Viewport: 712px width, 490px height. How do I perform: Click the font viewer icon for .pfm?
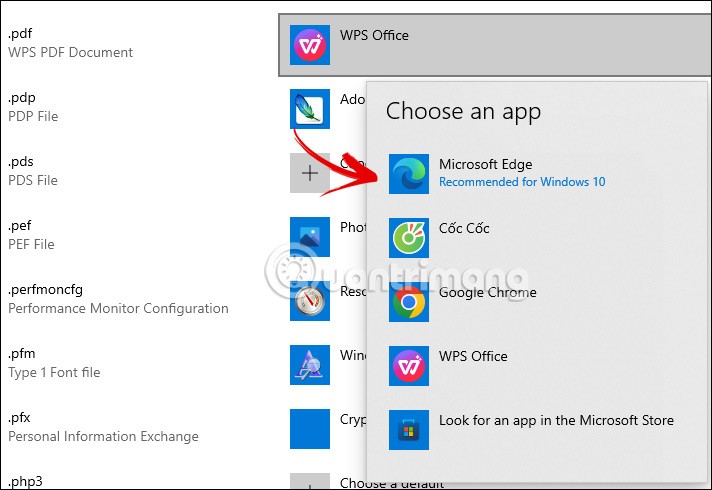(310, 365)
